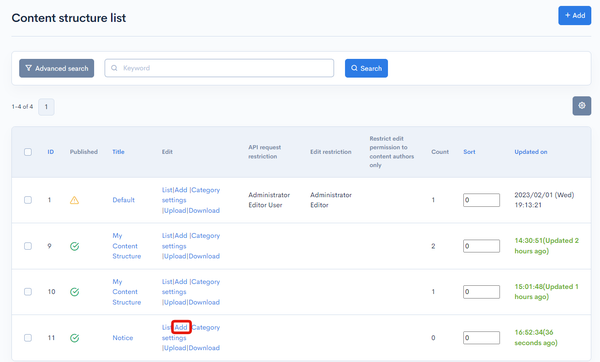
Task: Click the blue Search button
Action: click(366, 68)
